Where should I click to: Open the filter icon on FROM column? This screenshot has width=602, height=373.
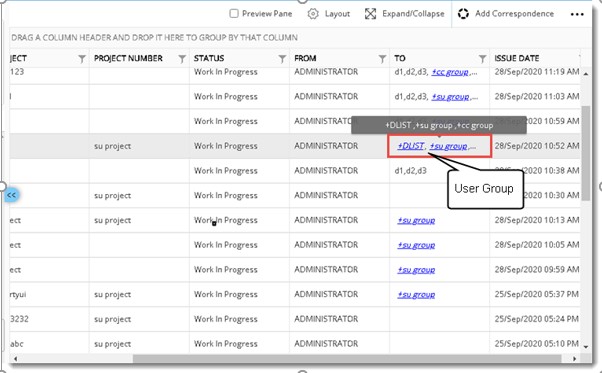[382, 59]
